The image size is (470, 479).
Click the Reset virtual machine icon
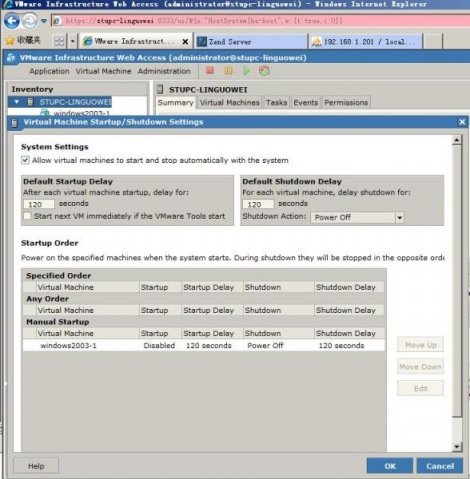(x=264, y=71)
